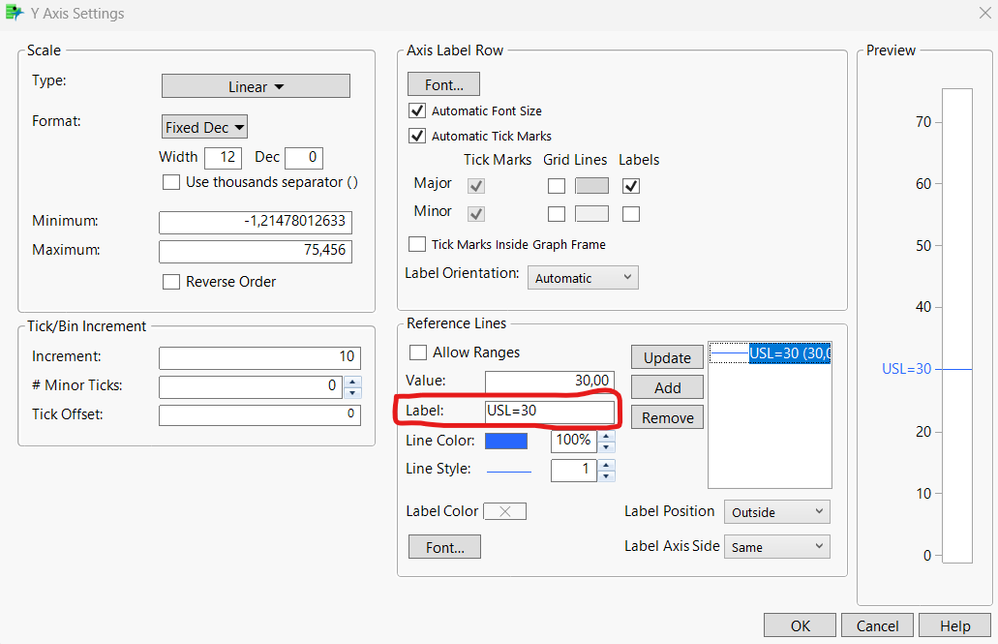998x644 pixels.
Task: Pick the Major grid line color swatch
Action: click(x=592, y=186)
